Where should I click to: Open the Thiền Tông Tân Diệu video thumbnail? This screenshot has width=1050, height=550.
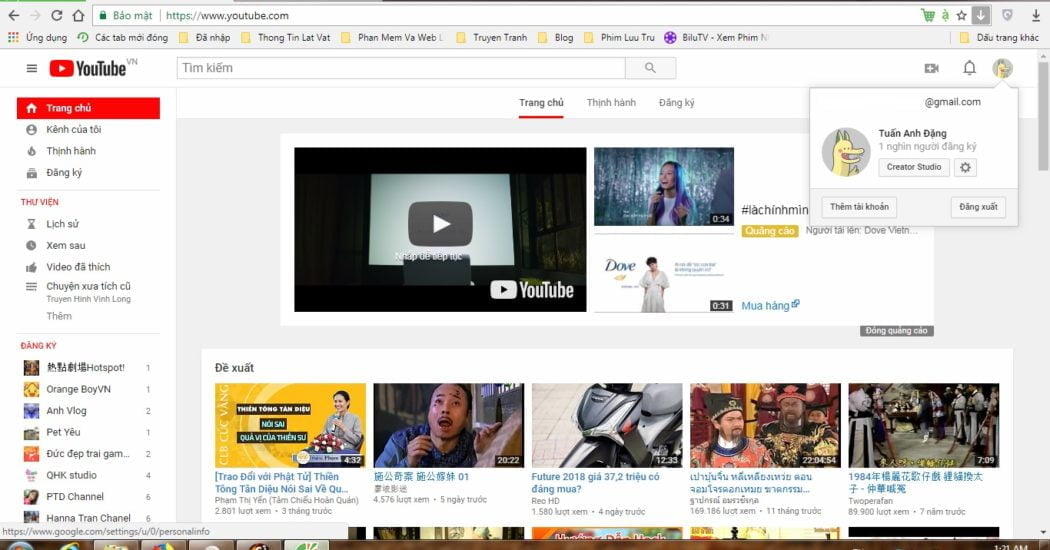coord(290,425)
